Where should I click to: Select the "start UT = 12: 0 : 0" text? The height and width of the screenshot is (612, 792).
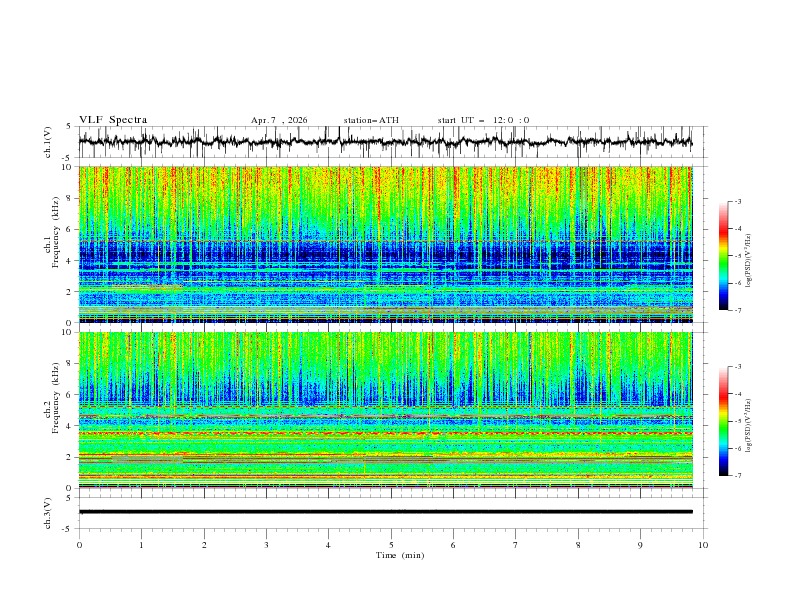click(x=484, y=120)
